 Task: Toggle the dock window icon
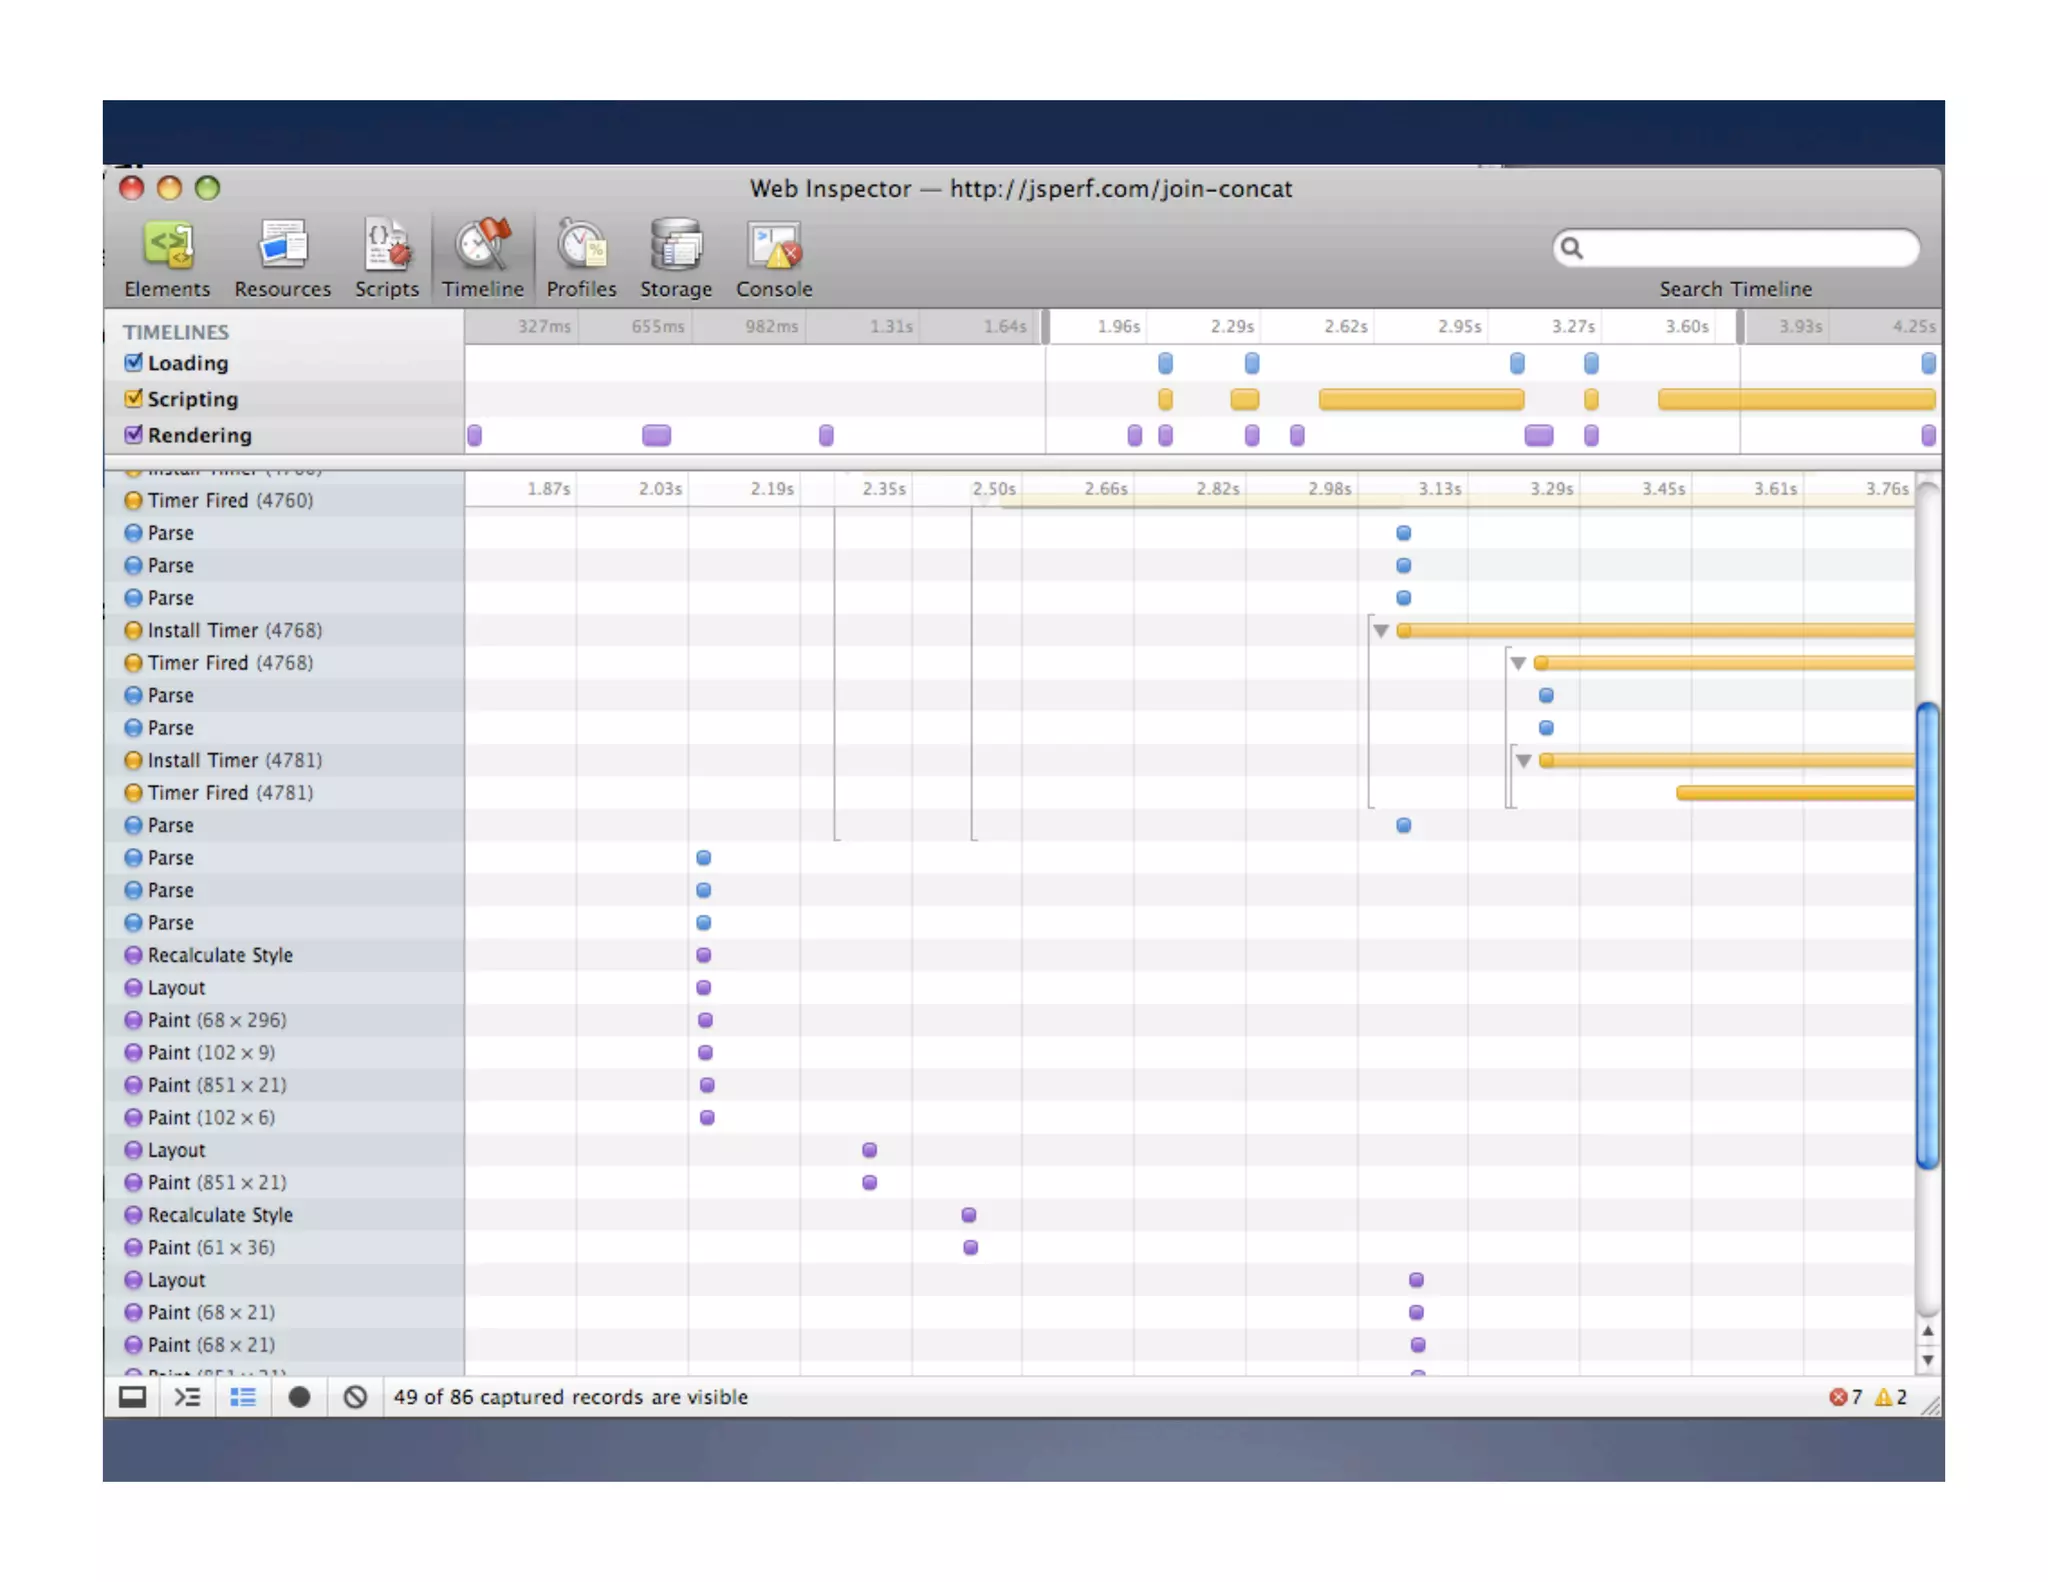tap(133, 1397)
